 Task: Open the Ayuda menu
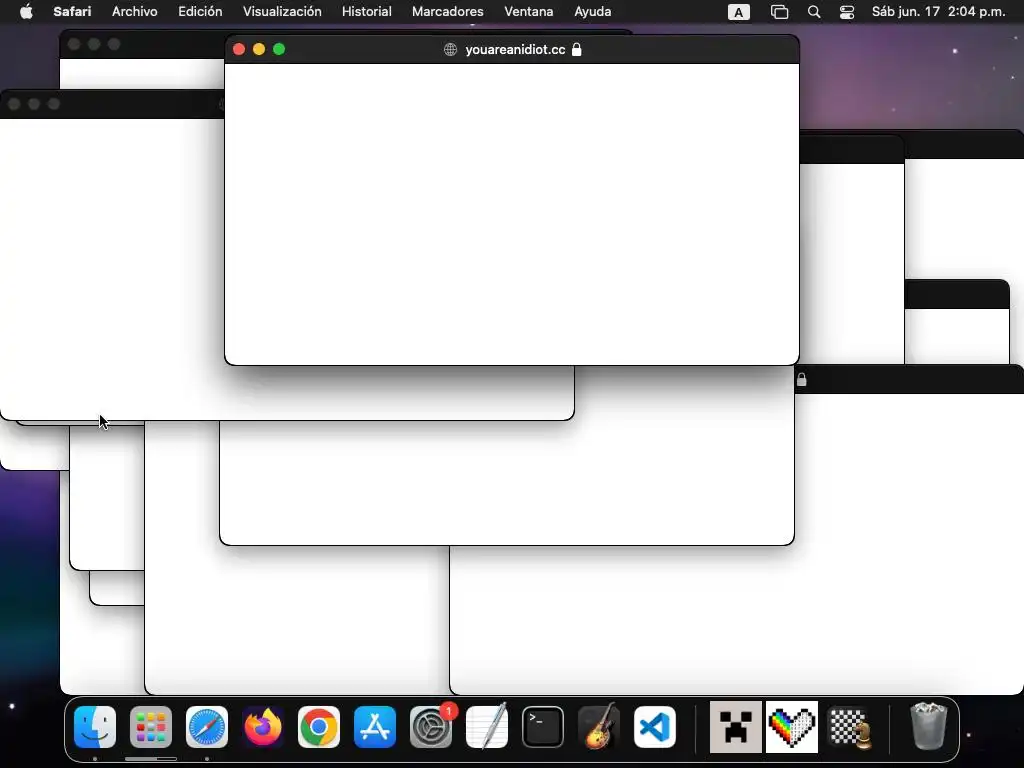pos(592,11)
